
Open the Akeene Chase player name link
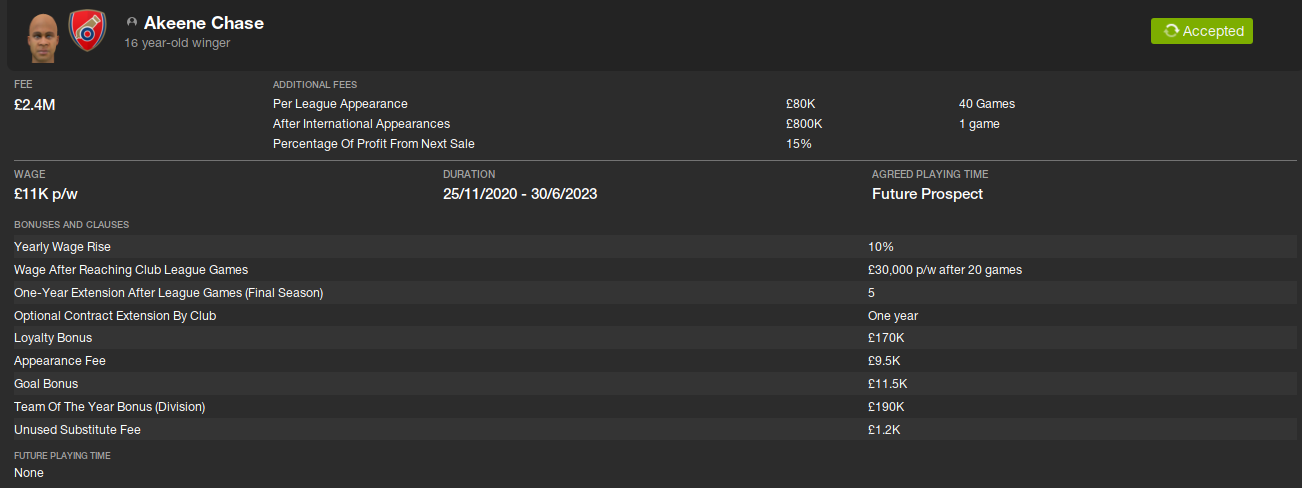[x=204, y=23]
